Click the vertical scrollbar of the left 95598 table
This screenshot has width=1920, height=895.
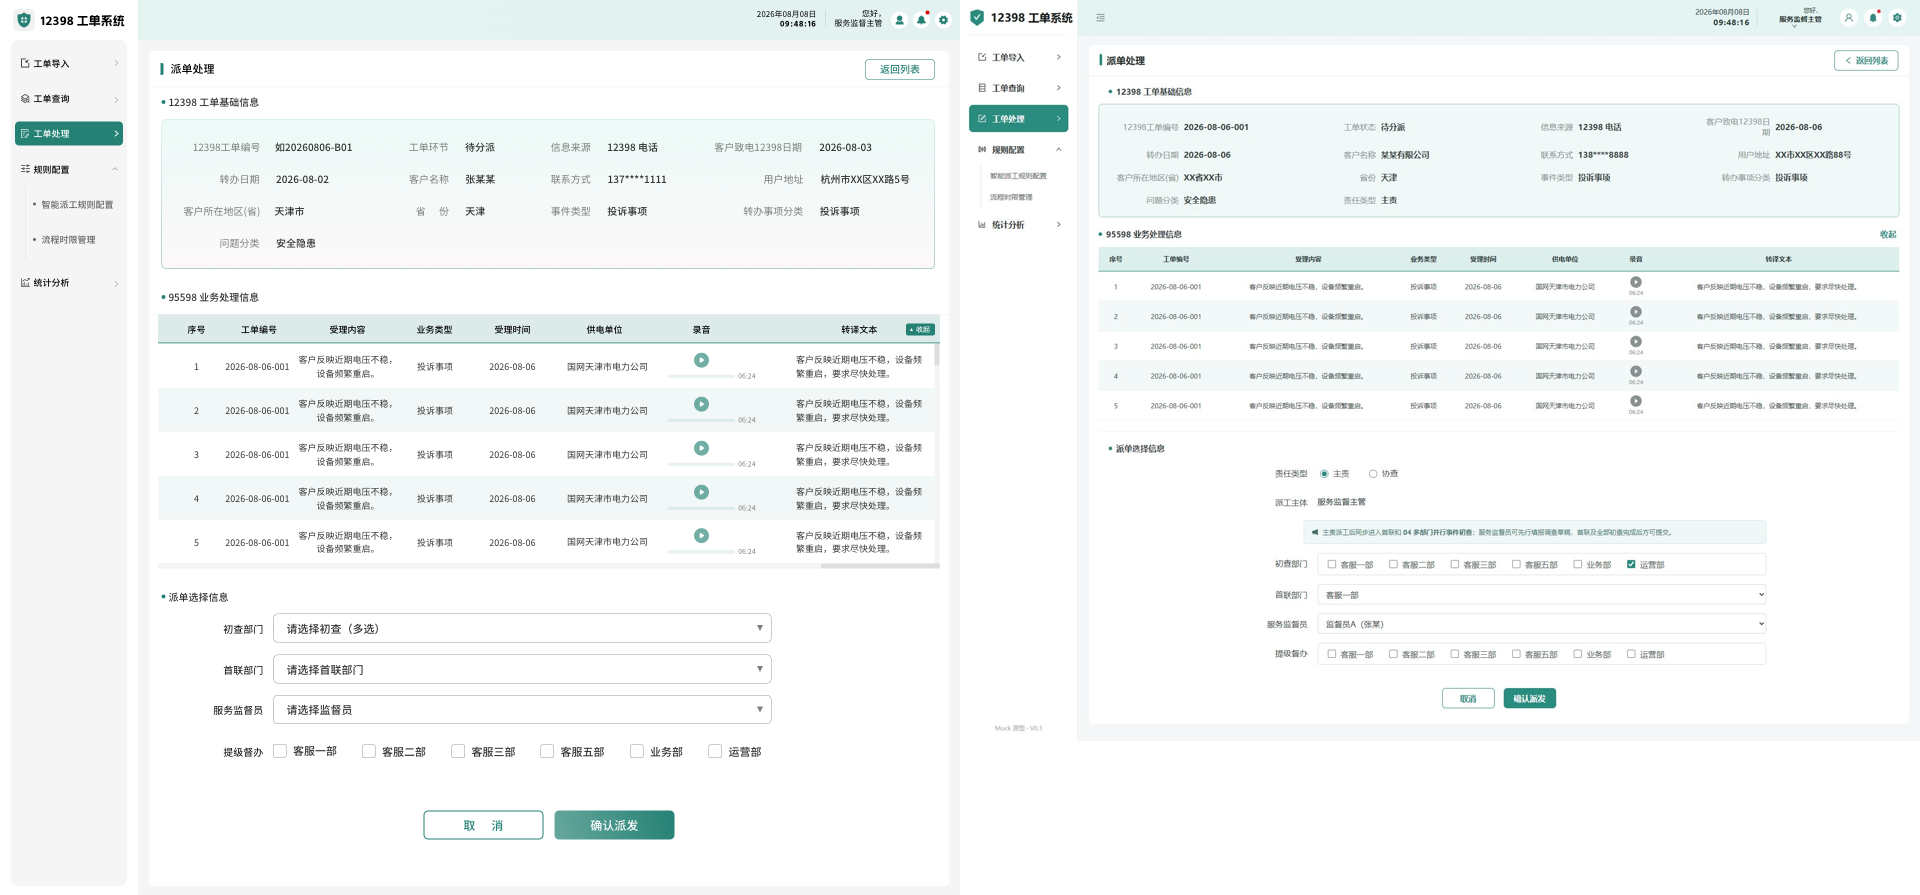click(x=937, y=355)
